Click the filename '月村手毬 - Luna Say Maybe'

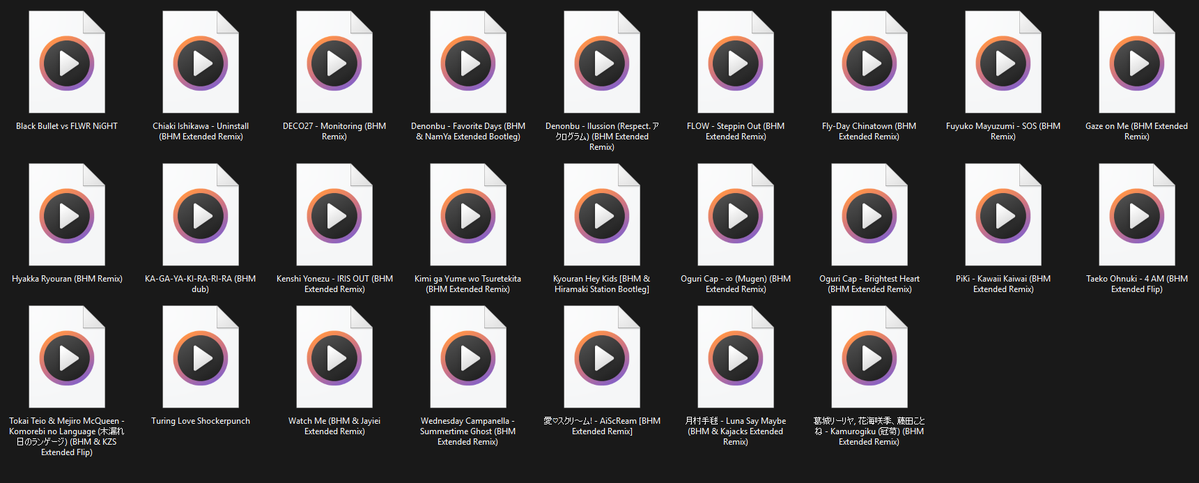736,431
